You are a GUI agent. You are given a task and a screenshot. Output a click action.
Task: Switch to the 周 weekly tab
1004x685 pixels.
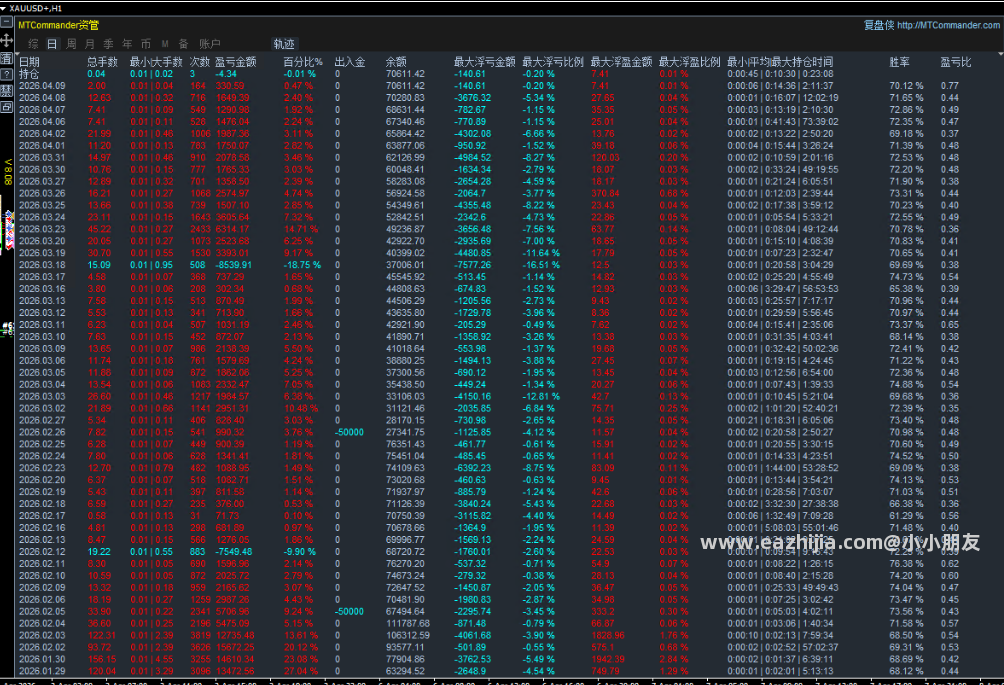click(x=71, y=44)
